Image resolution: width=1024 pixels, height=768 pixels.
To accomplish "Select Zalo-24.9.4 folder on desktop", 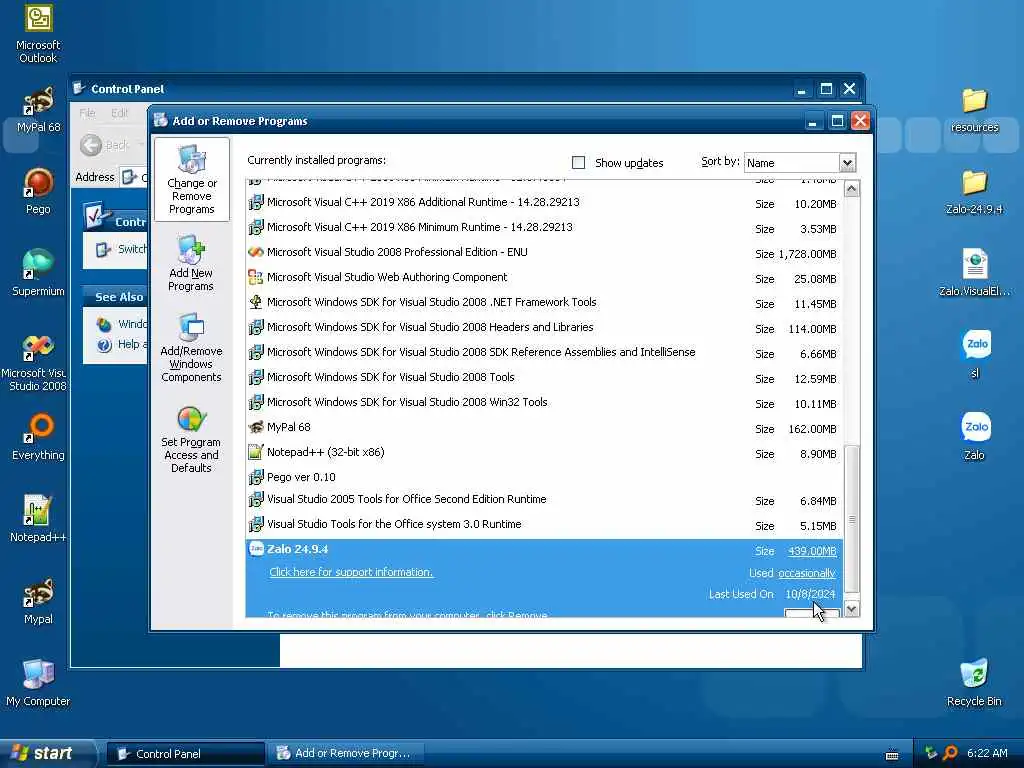I will [974, 192].
